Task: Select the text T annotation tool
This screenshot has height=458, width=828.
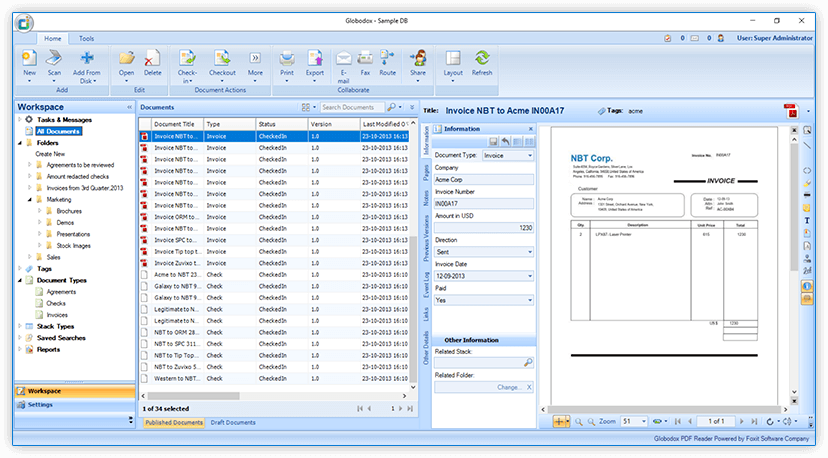Action: point(807,221)
